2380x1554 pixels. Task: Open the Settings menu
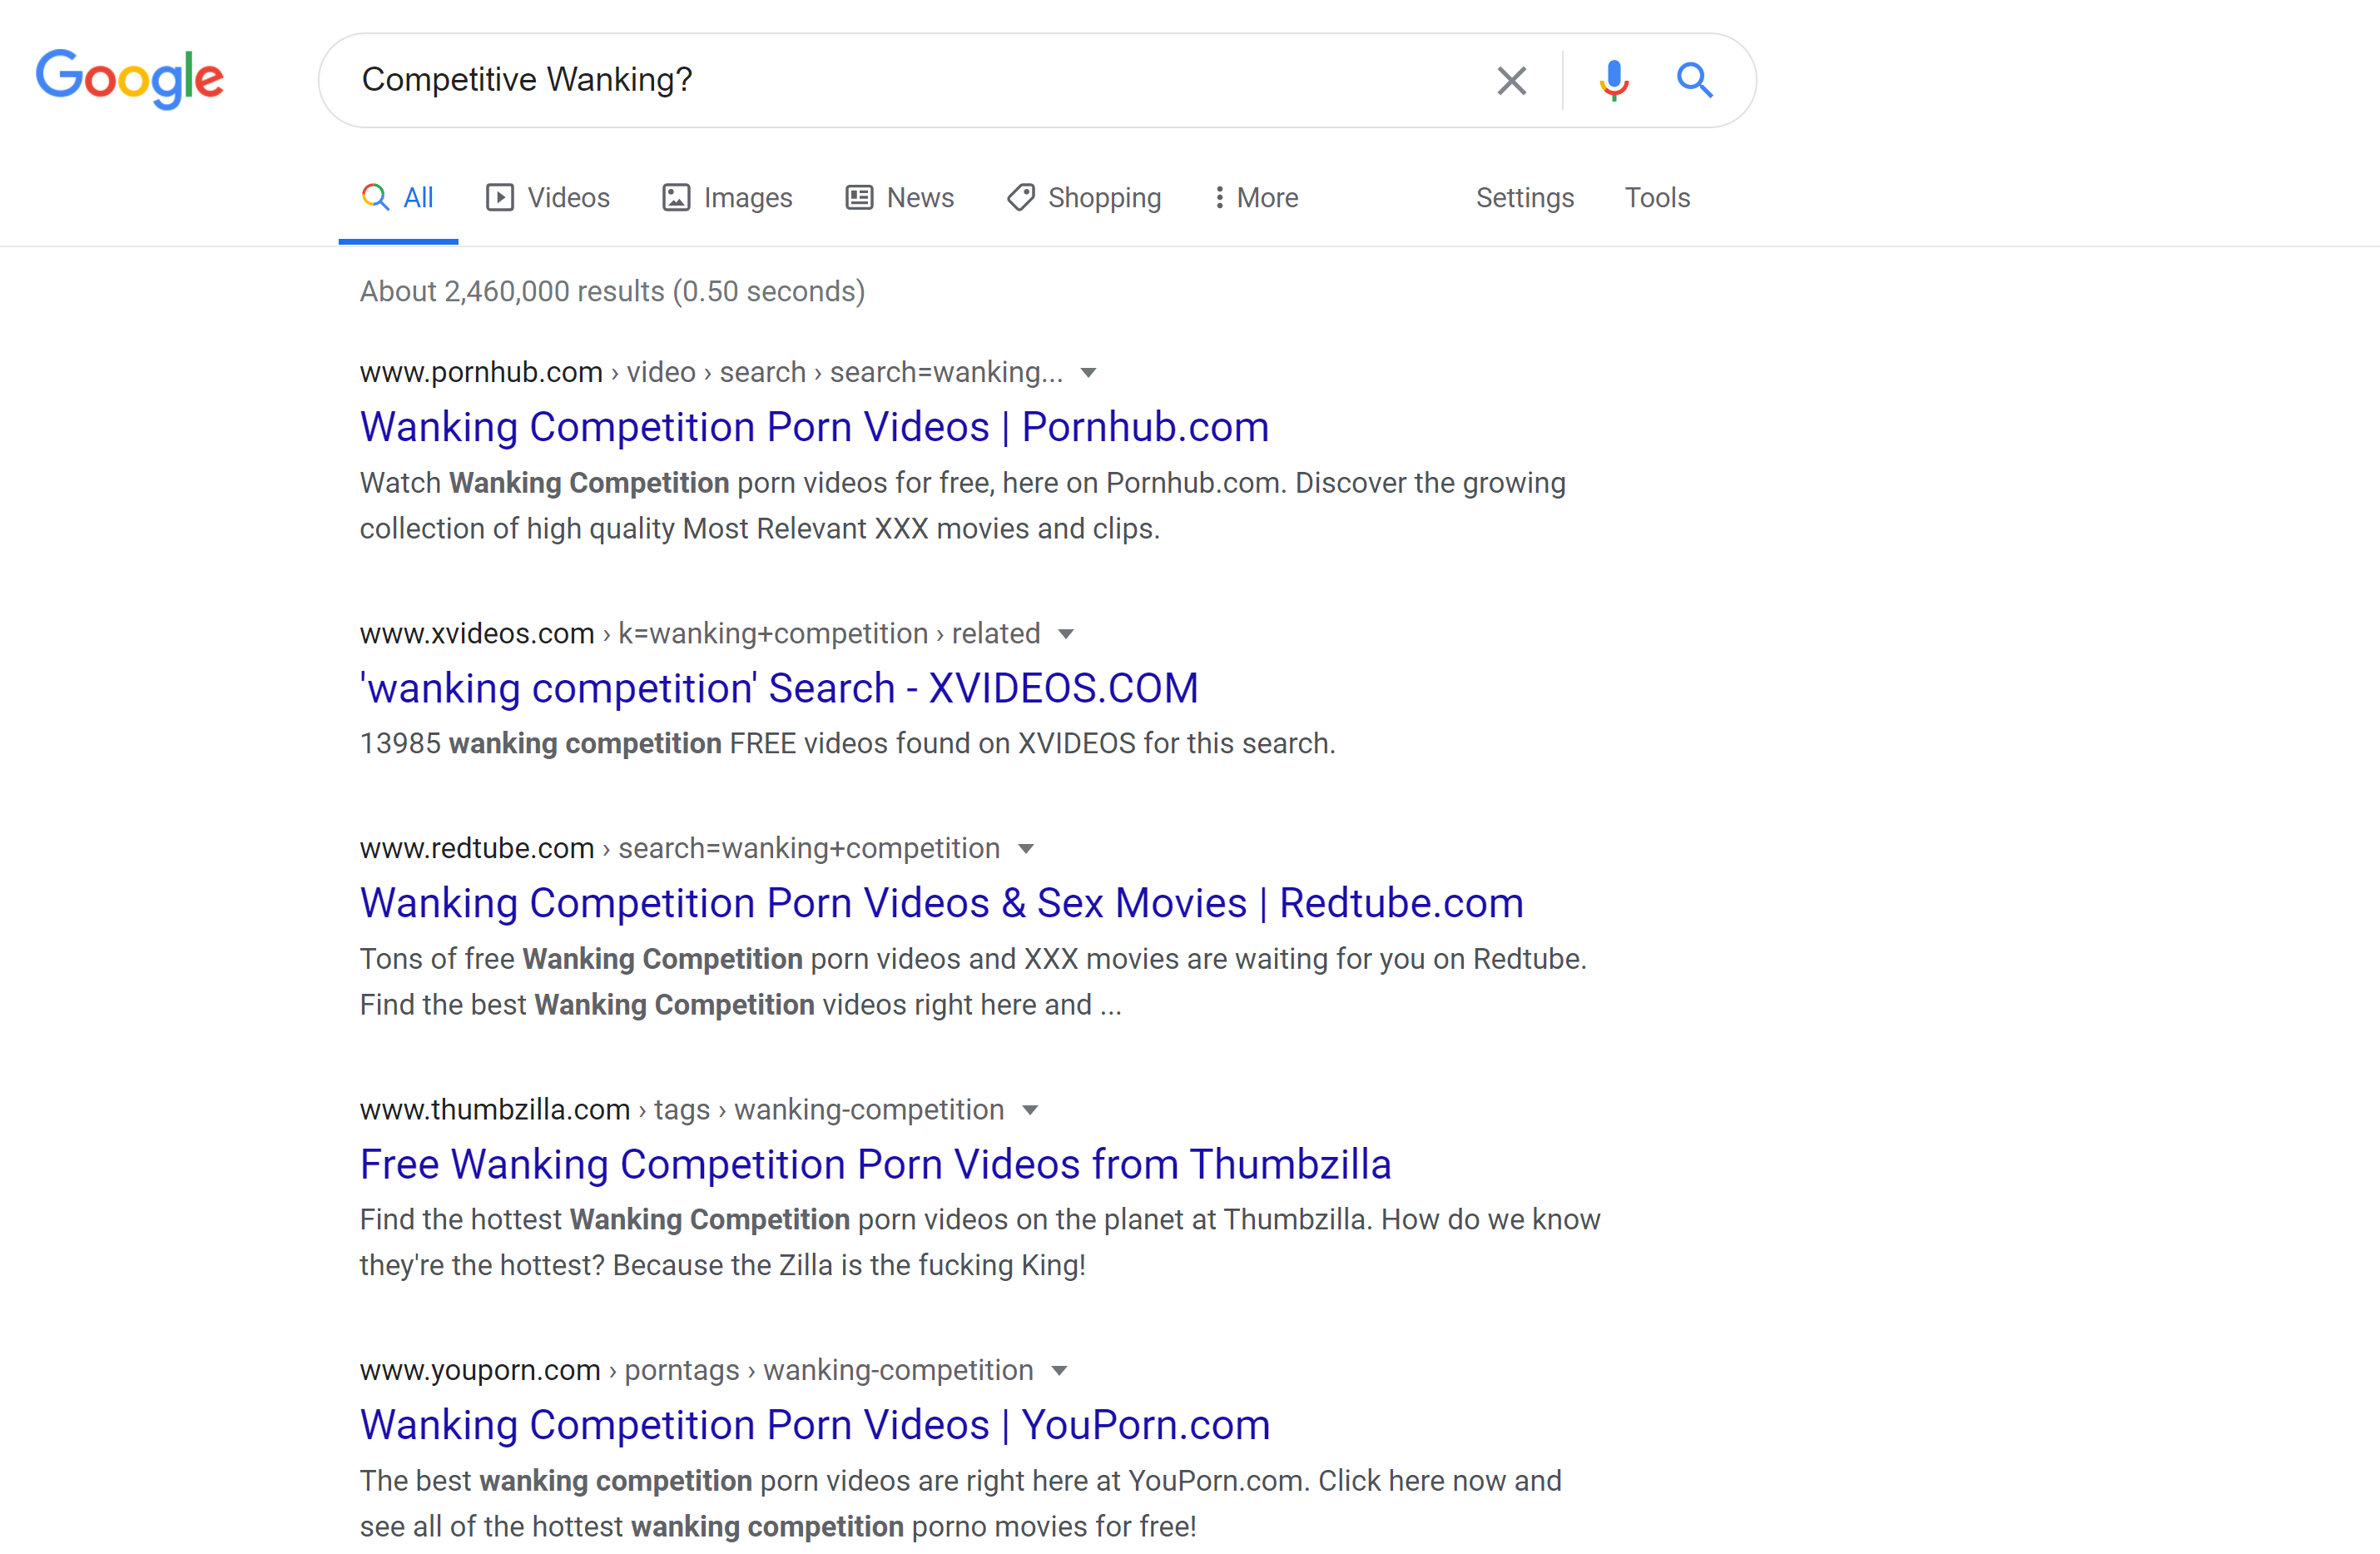[1524, 197]
